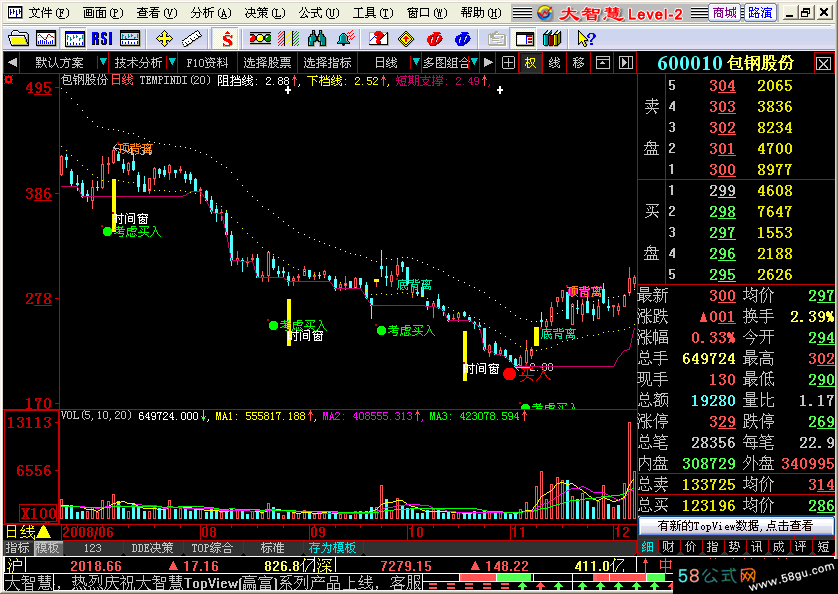Click the blue circular logo icon
Viewport: 838px width, 594px height.
[x=463, y=38]
